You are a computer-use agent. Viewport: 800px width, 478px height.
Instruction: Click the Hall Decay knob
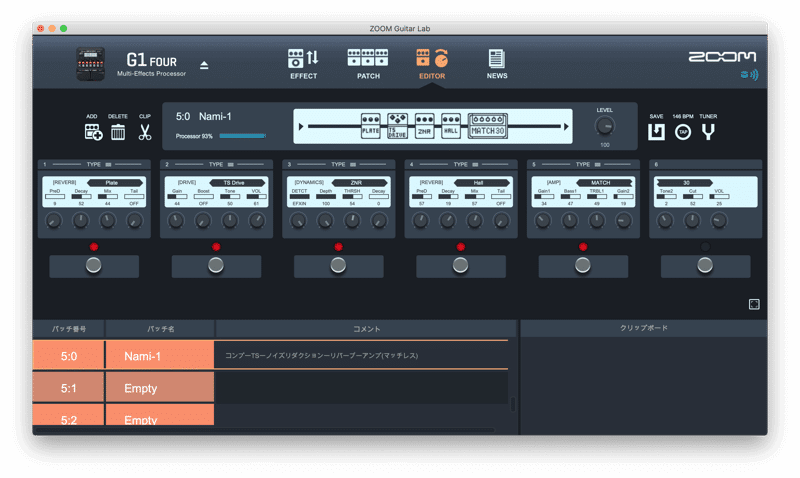point(447,221)
